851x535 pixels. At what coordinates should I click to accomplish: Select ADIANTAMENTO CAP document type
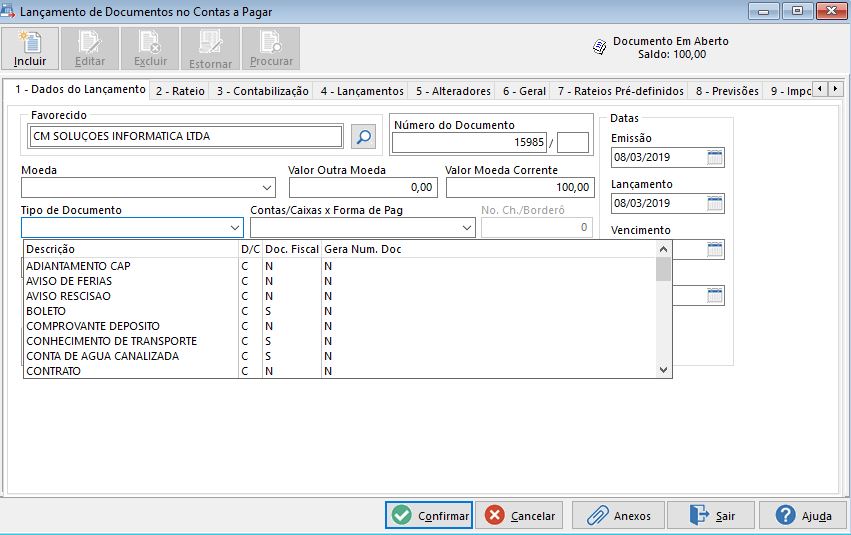click(340, 266)
